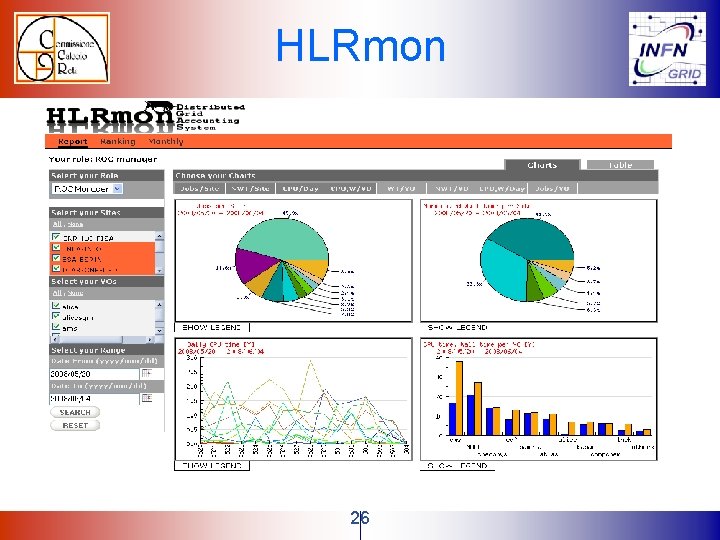The width and height of the screenshot is (720, 540).
Task: Show legend for the wall time pie chart
Action: [457, 327]
